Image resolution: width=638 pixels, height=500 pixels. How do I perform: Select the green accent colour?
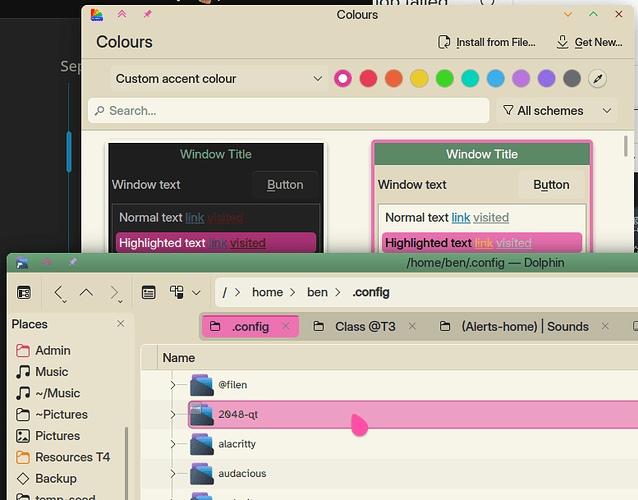pos(445,78)
